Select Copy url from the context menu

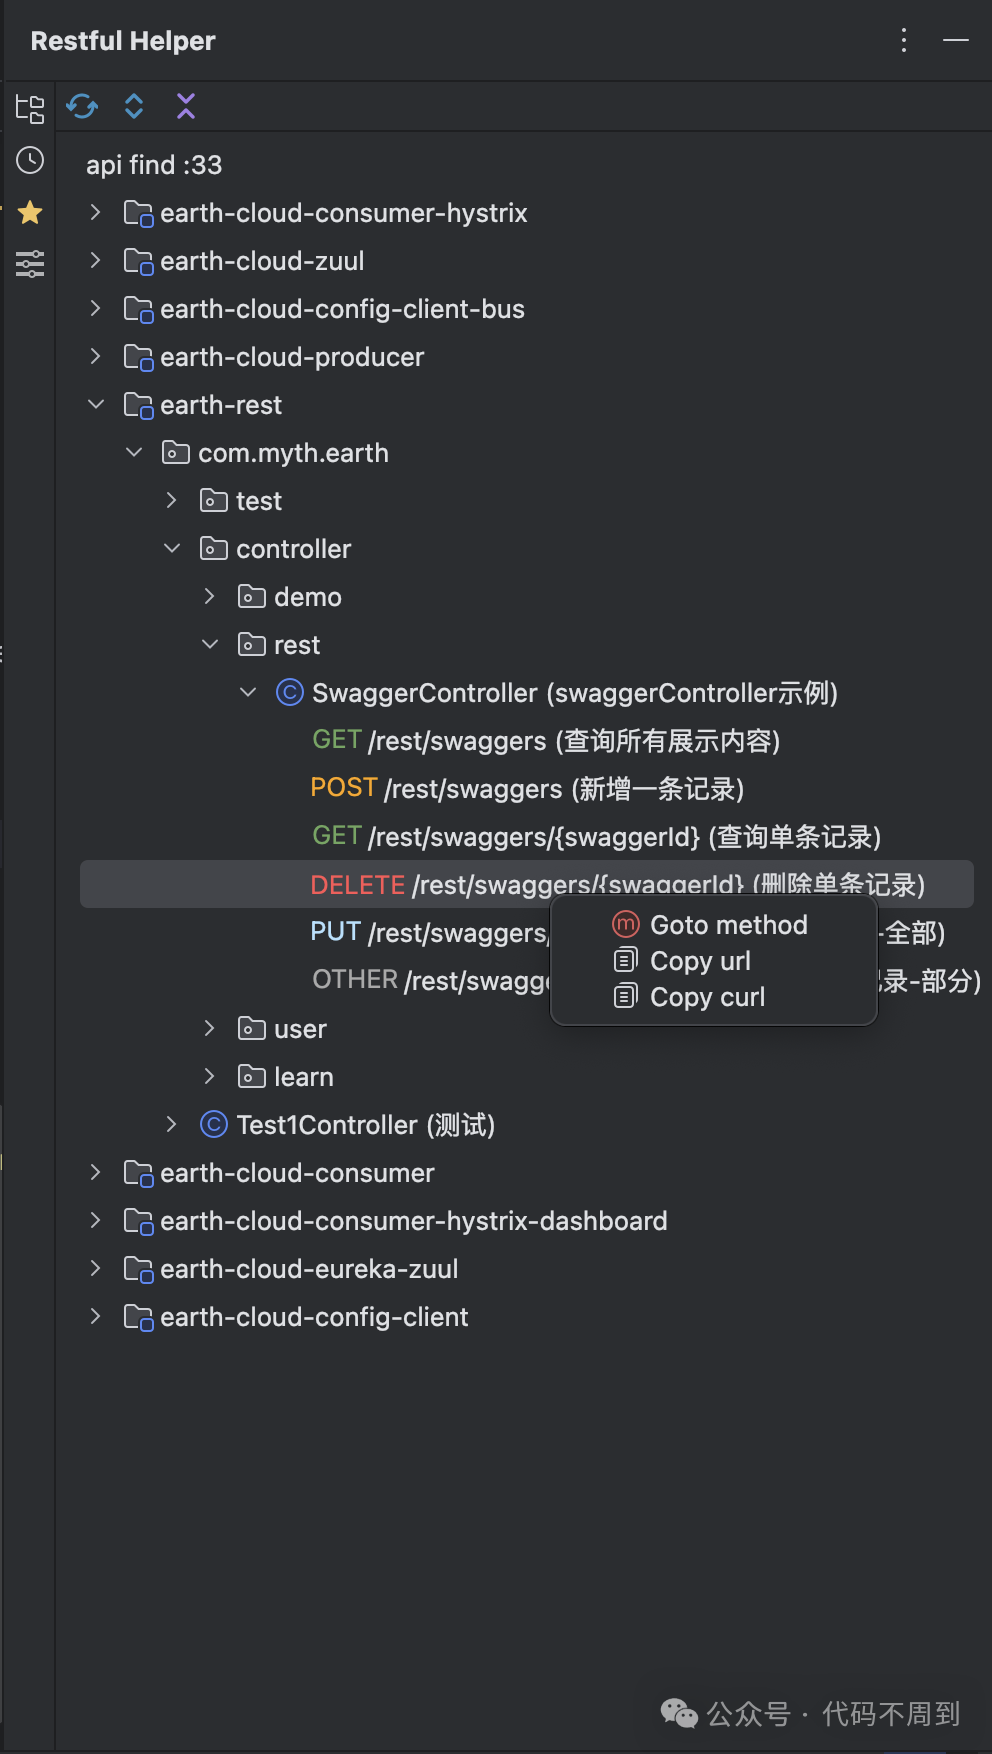coord(699,960)
